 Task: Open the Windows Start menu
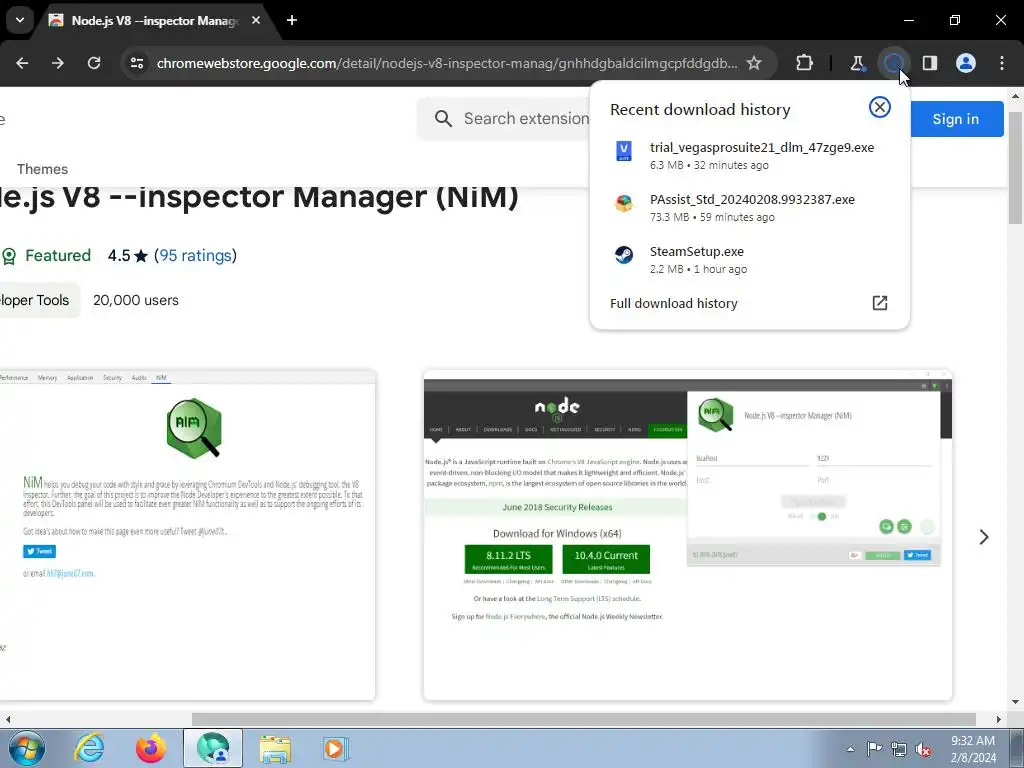pyautogui.click(x=26, y=748)
